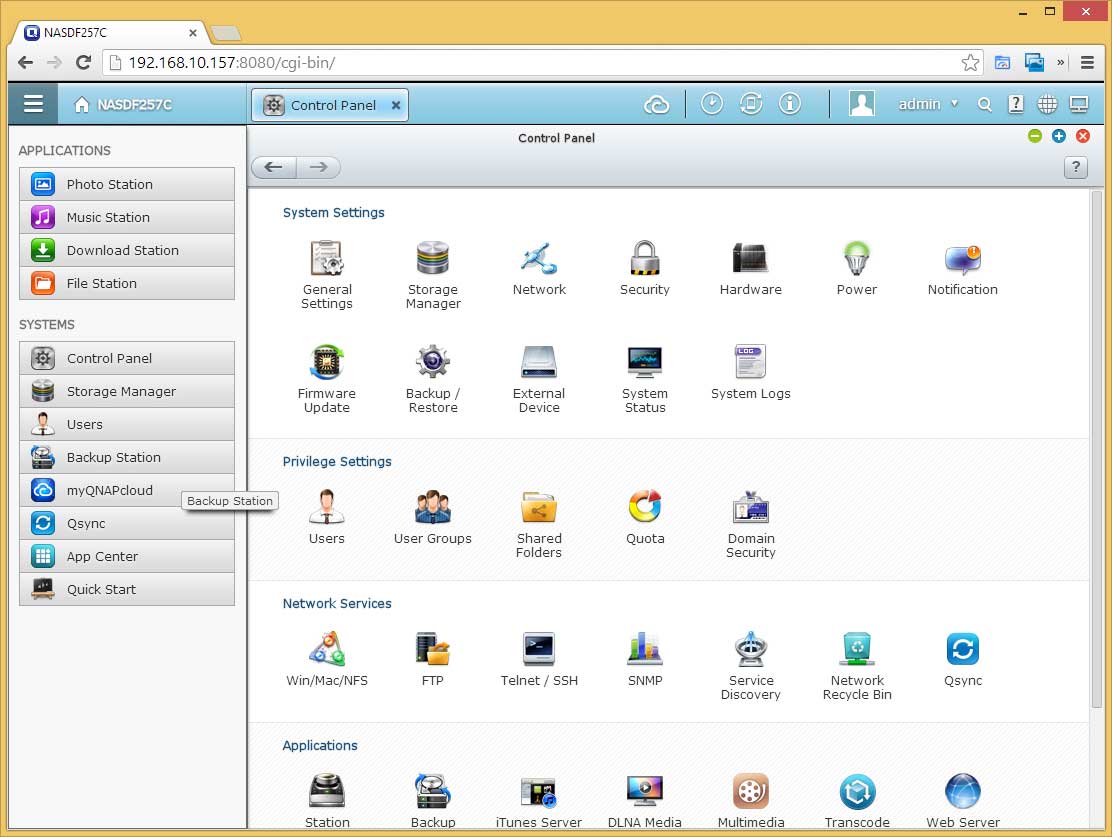Image resolution: width=1112 pixels, height=837 pixels.
Task: Open help icon in top bar
Action: tap(1016, 104)
